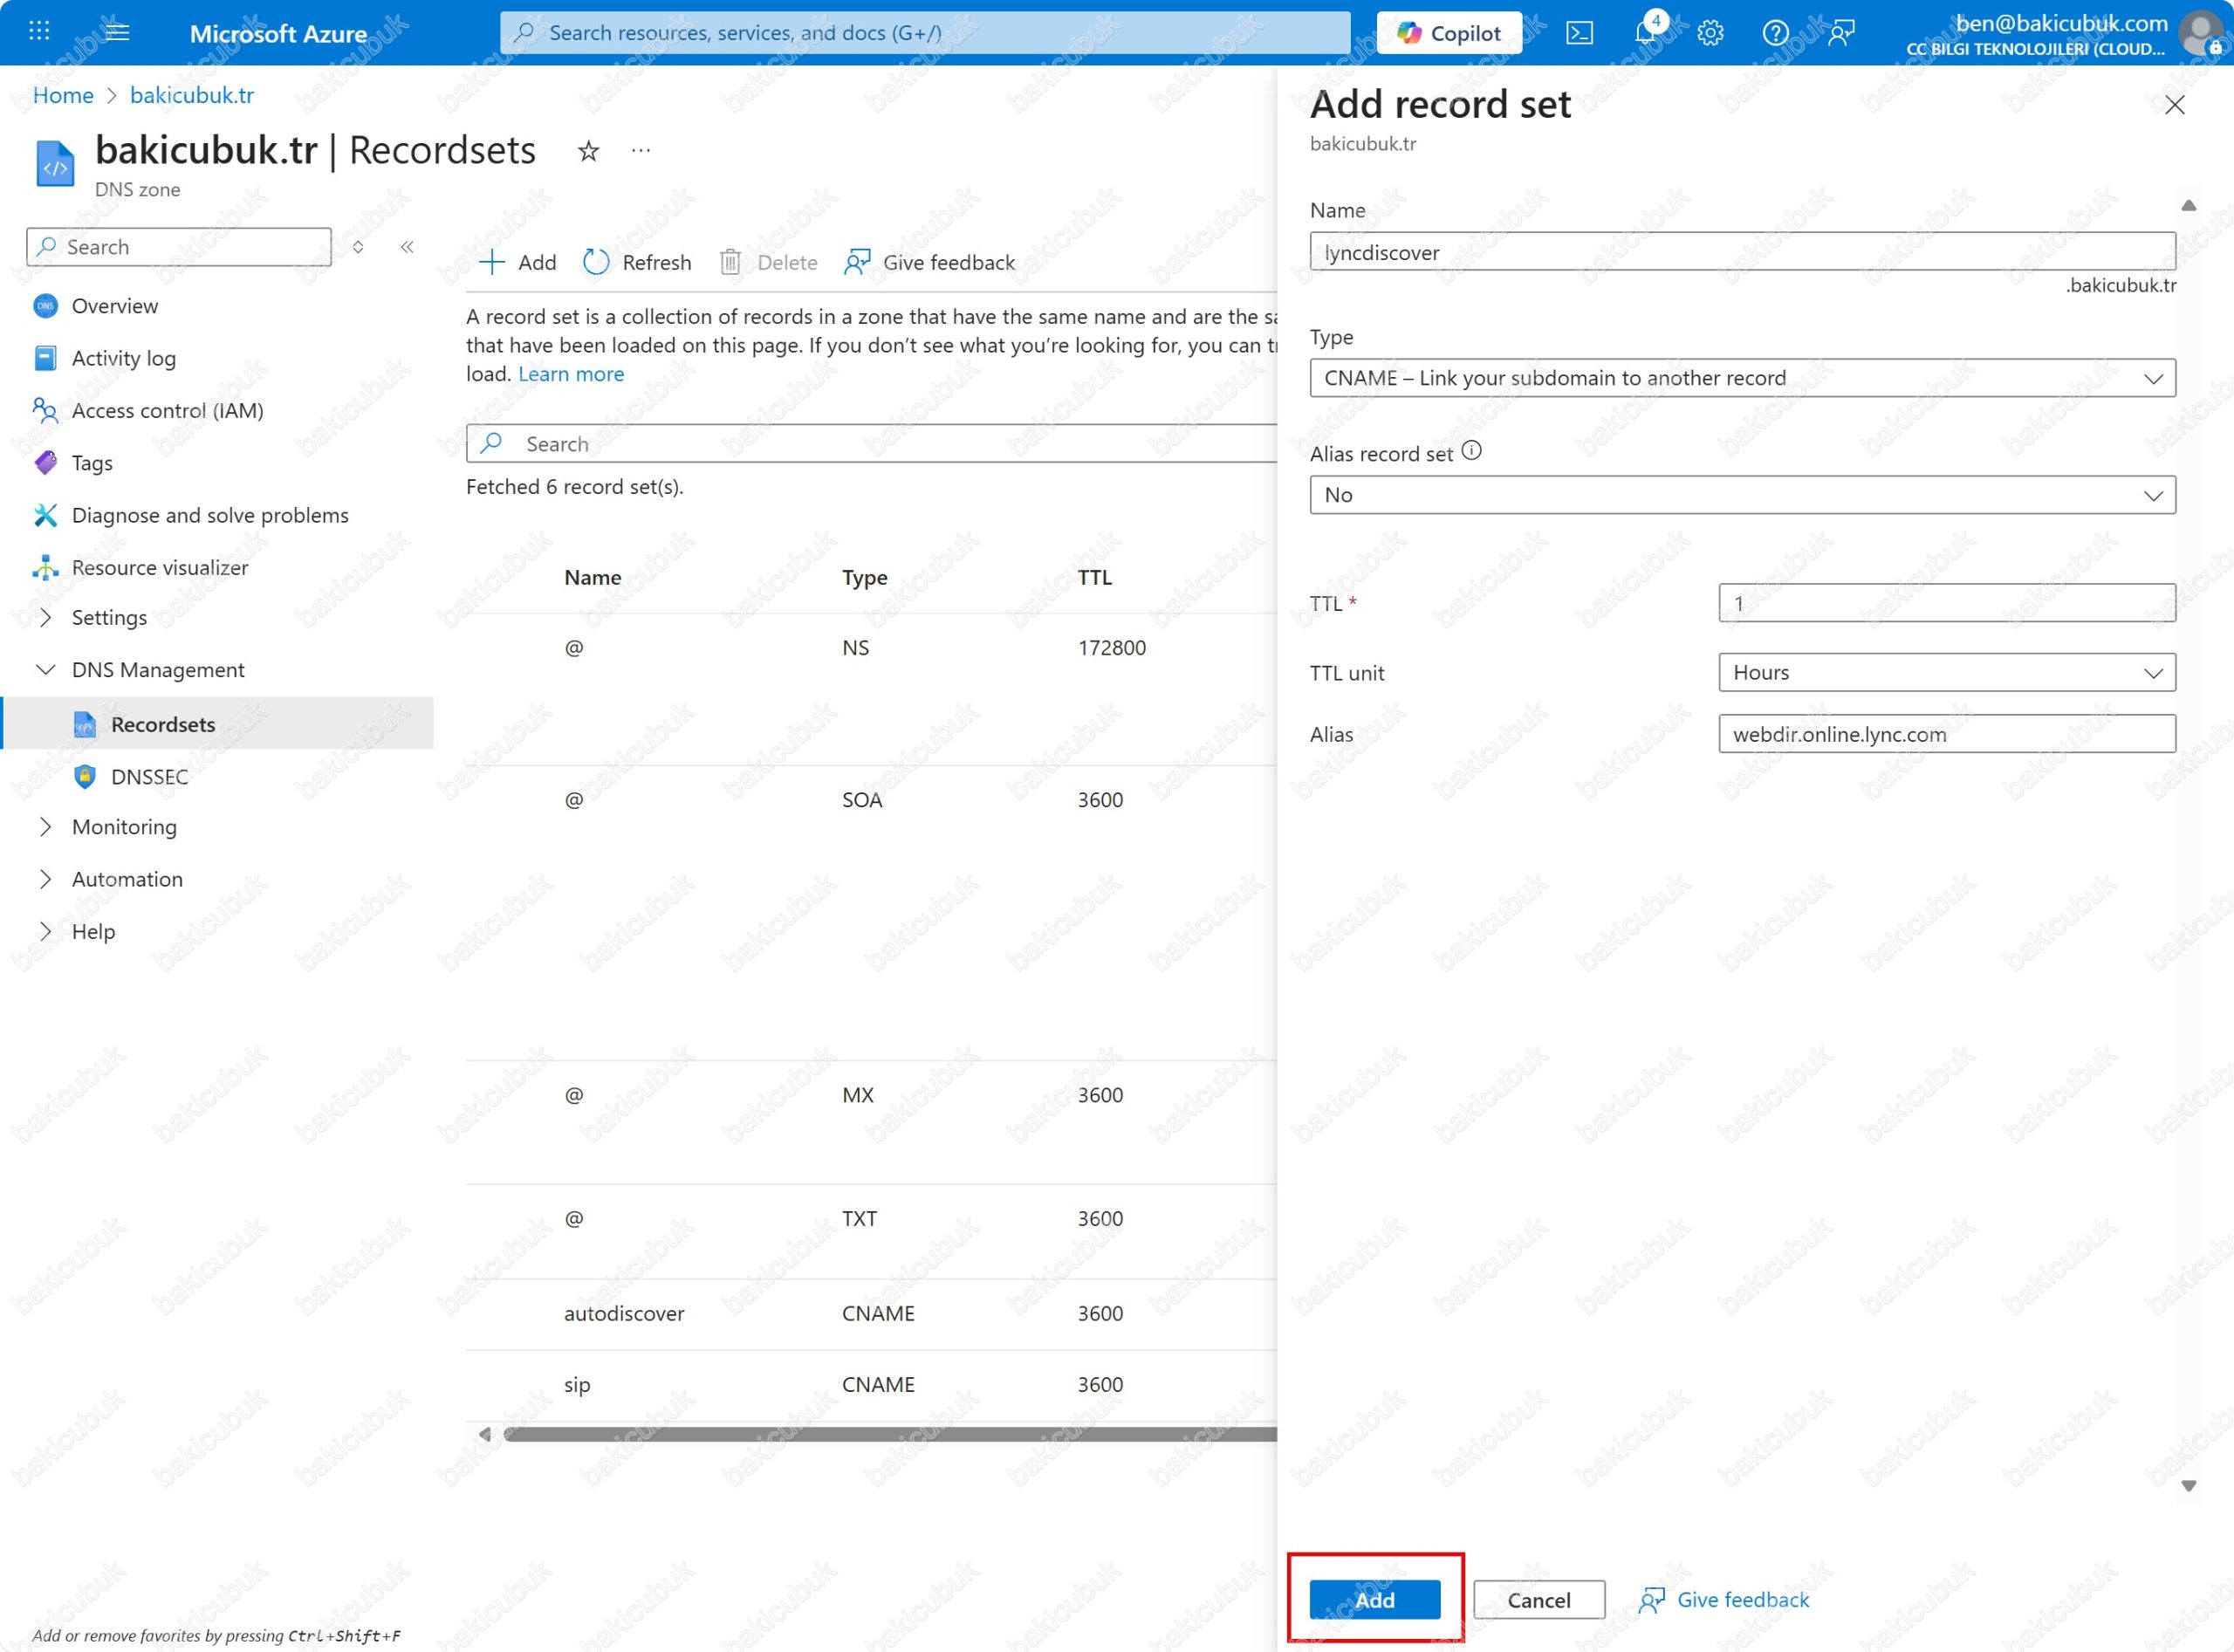The image size is (2234, 1652).
Task: Open the notifications bell icon
Action: [1645, 33]
